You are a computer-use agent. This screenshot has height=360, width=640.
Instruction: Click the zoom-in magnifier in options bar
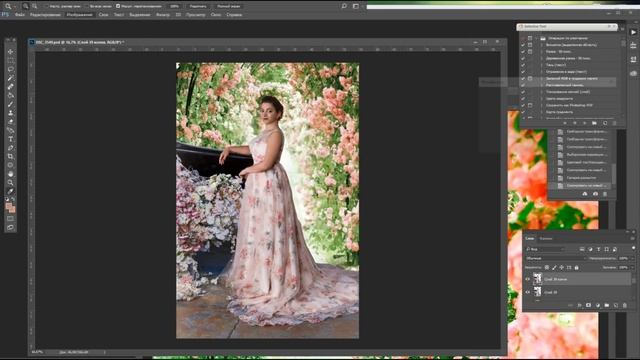coord(25,6)
